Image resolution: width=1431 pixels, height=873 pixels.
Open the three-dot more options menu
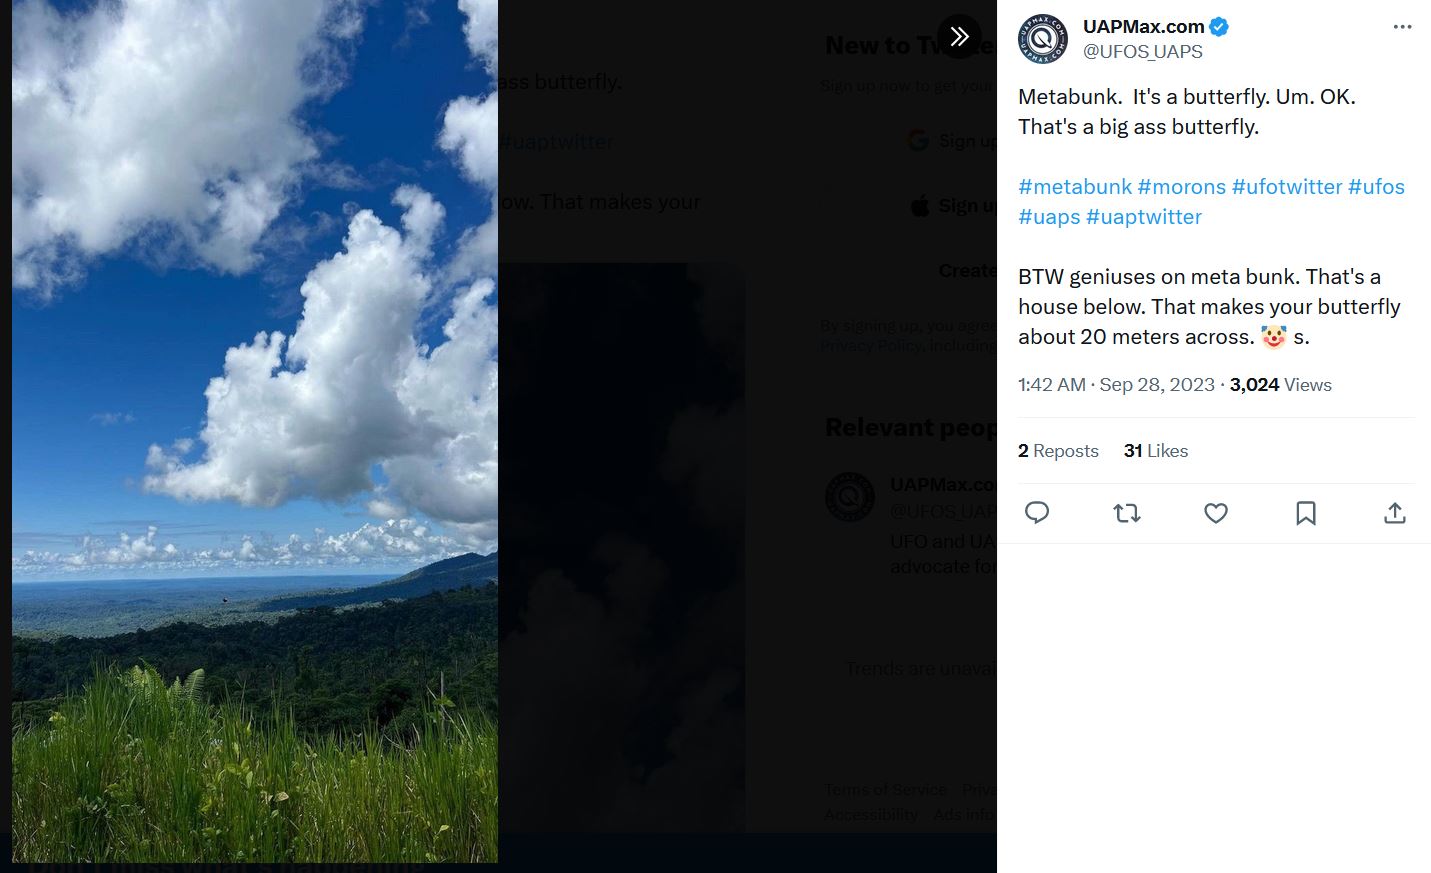pyautogui.click(x=1402, y=27)
